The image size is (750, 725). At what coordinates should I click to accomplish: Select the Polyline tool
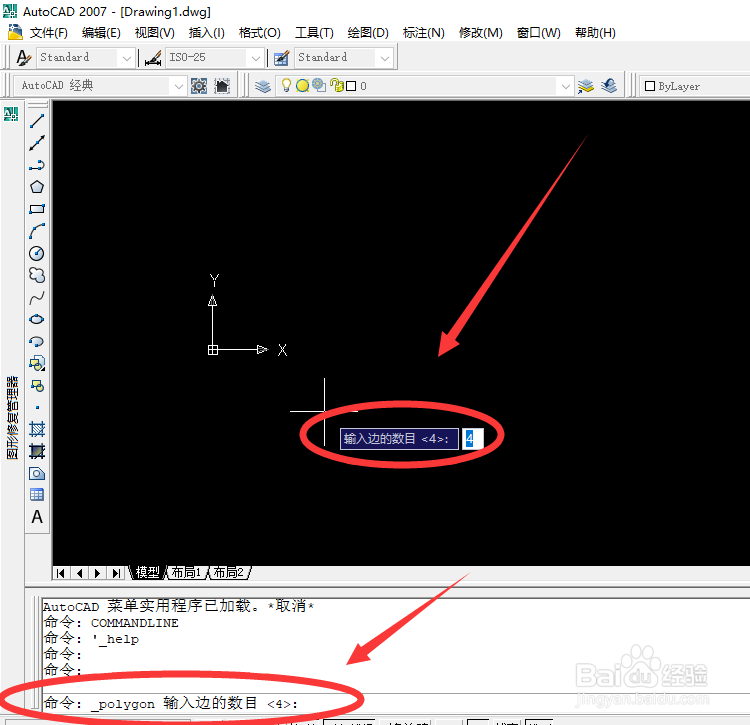click(x=37, y=165)
